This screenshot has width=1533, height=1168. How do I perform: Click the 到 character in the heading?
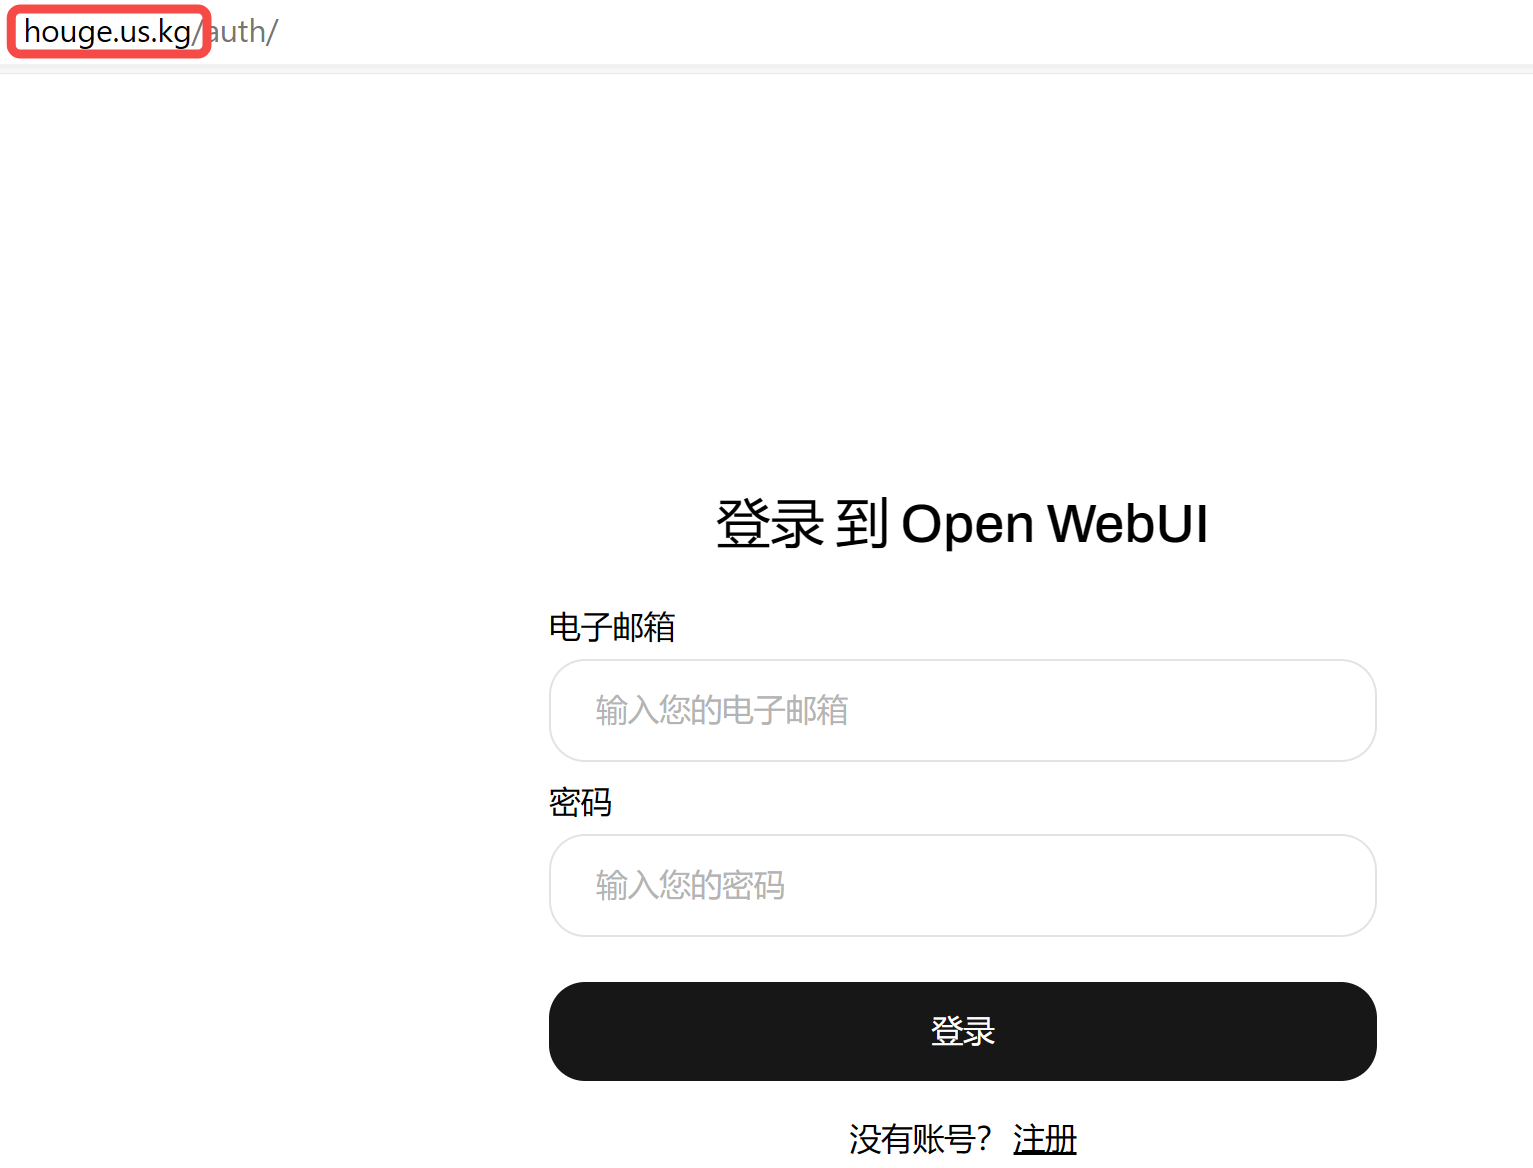pos(862,523)
